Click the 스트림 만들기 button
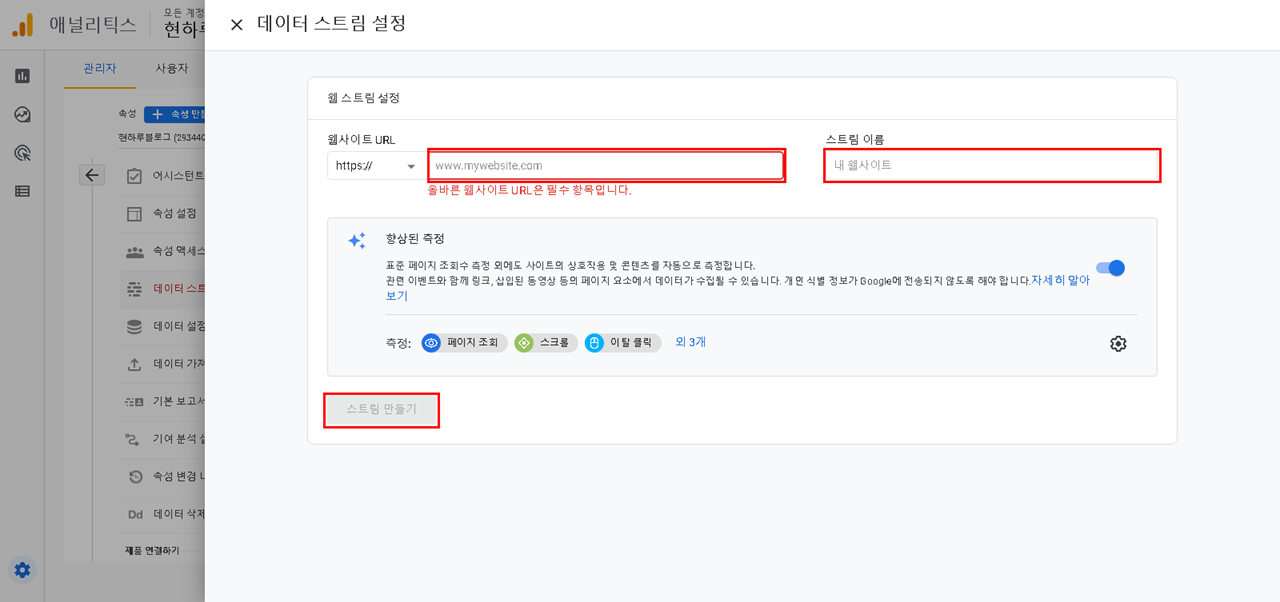 381,410
